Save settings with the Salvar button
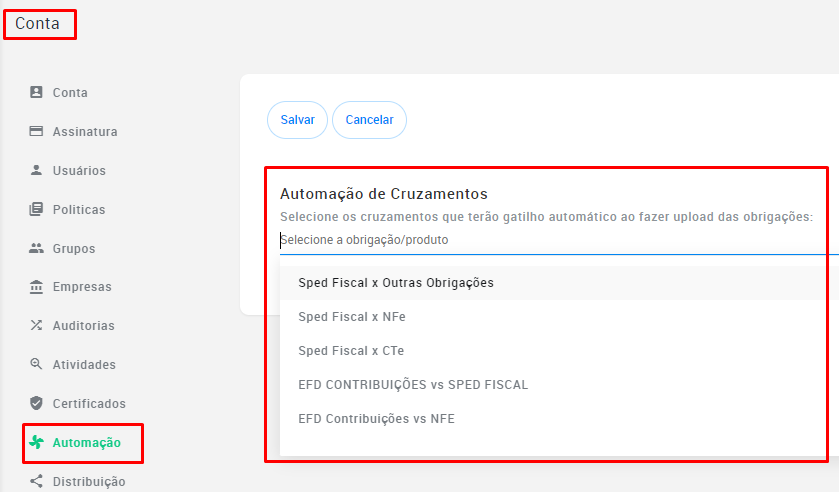The height and width of the screenshot is (492, 839). (x=298, y=120)
